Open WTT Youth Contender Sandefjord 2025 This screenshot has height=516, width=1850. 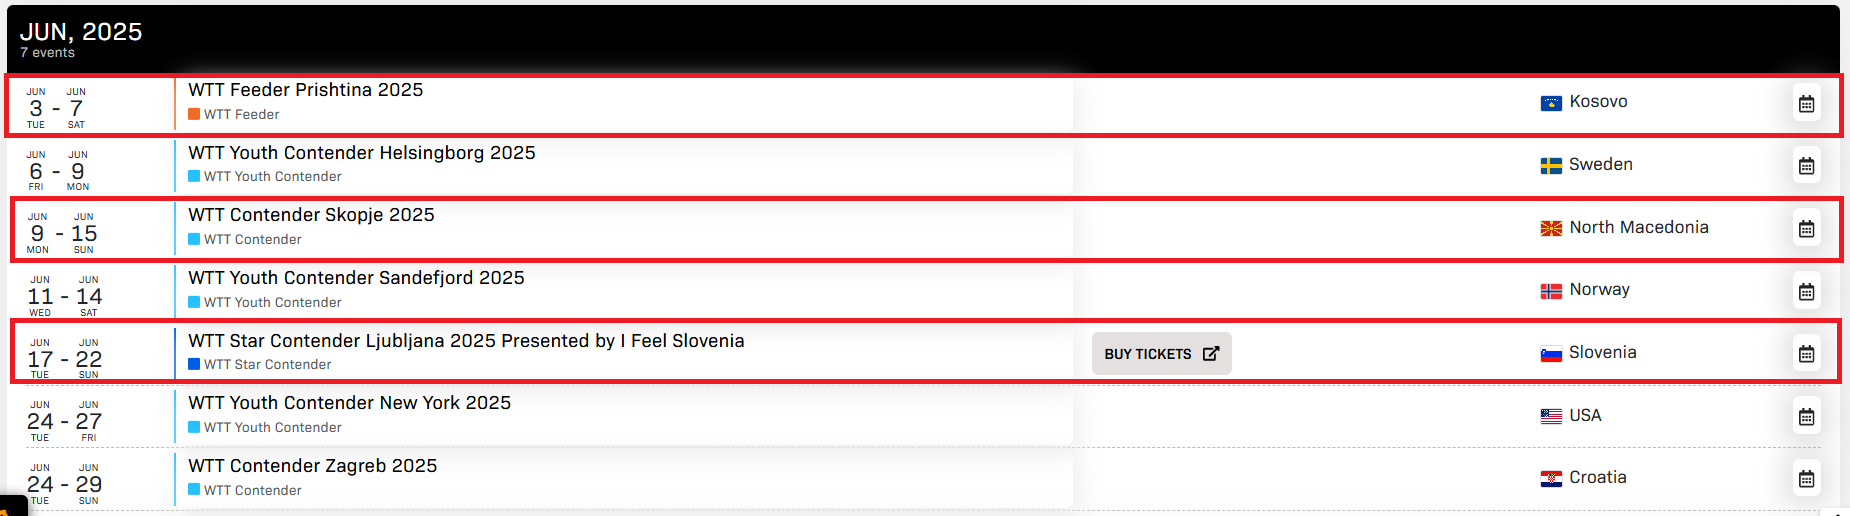pos(356,278)
